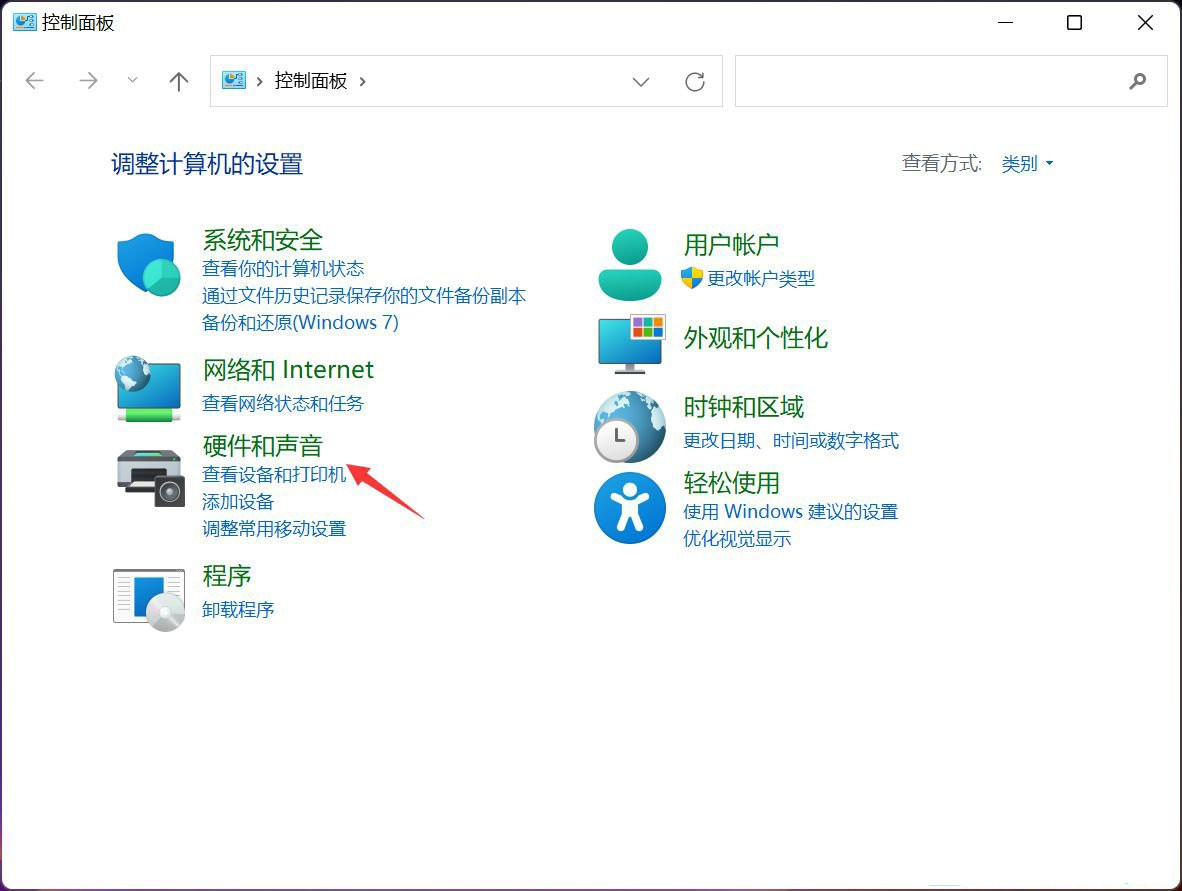Image resolution: width=1182 pixels, height=891 pixels.
Task: Click the Clock and Region globe icon
Action: click(629, 427)
